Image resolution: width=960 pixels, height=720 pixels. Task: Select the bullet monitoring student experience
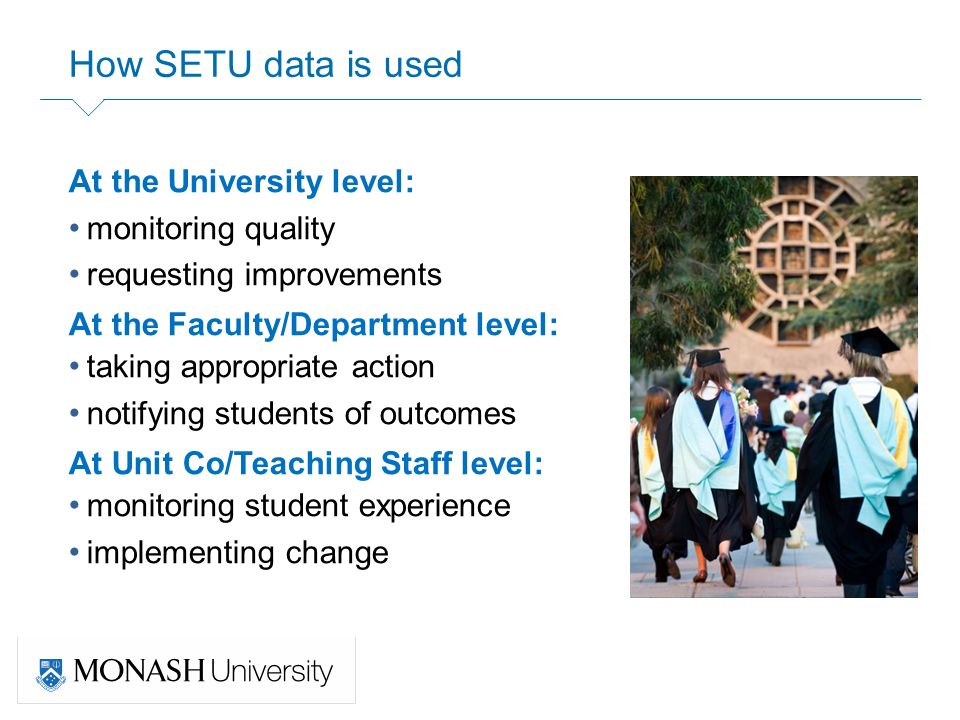point(298,507)
